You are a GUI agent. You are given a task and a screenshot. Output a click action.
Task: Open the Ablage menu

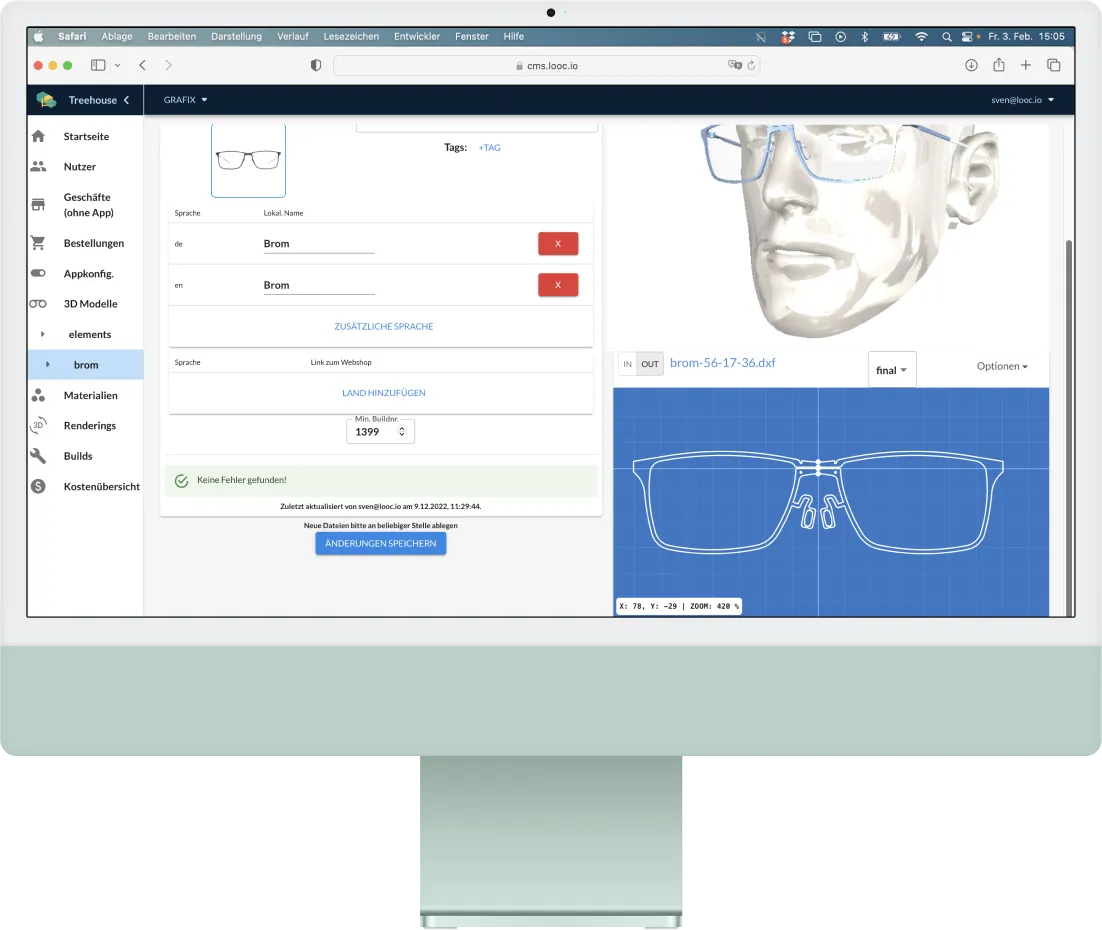pyautogui.click(x=117, y=37)
